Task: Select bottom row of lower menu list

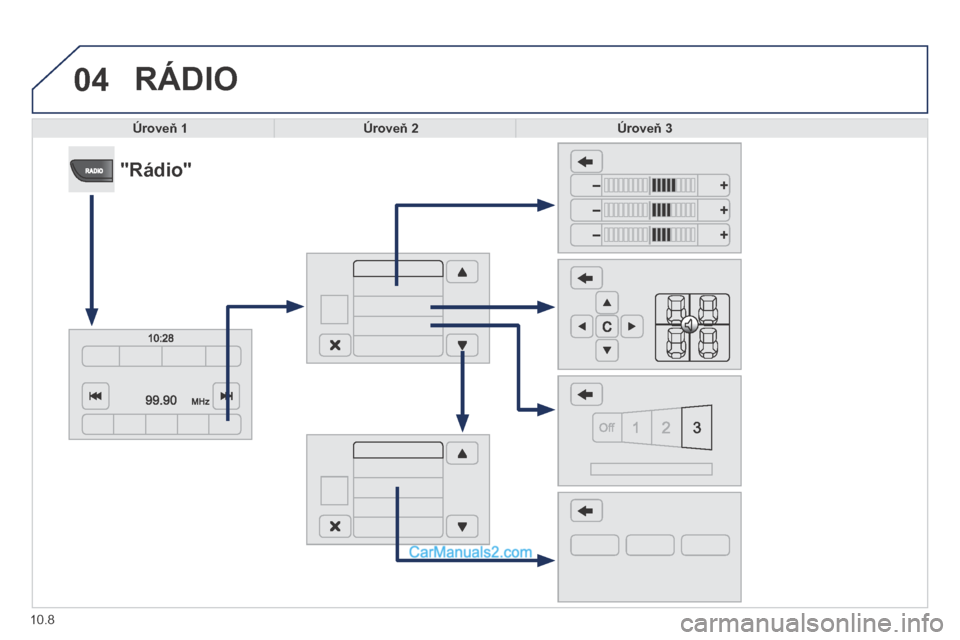Action: click(398, 527)
